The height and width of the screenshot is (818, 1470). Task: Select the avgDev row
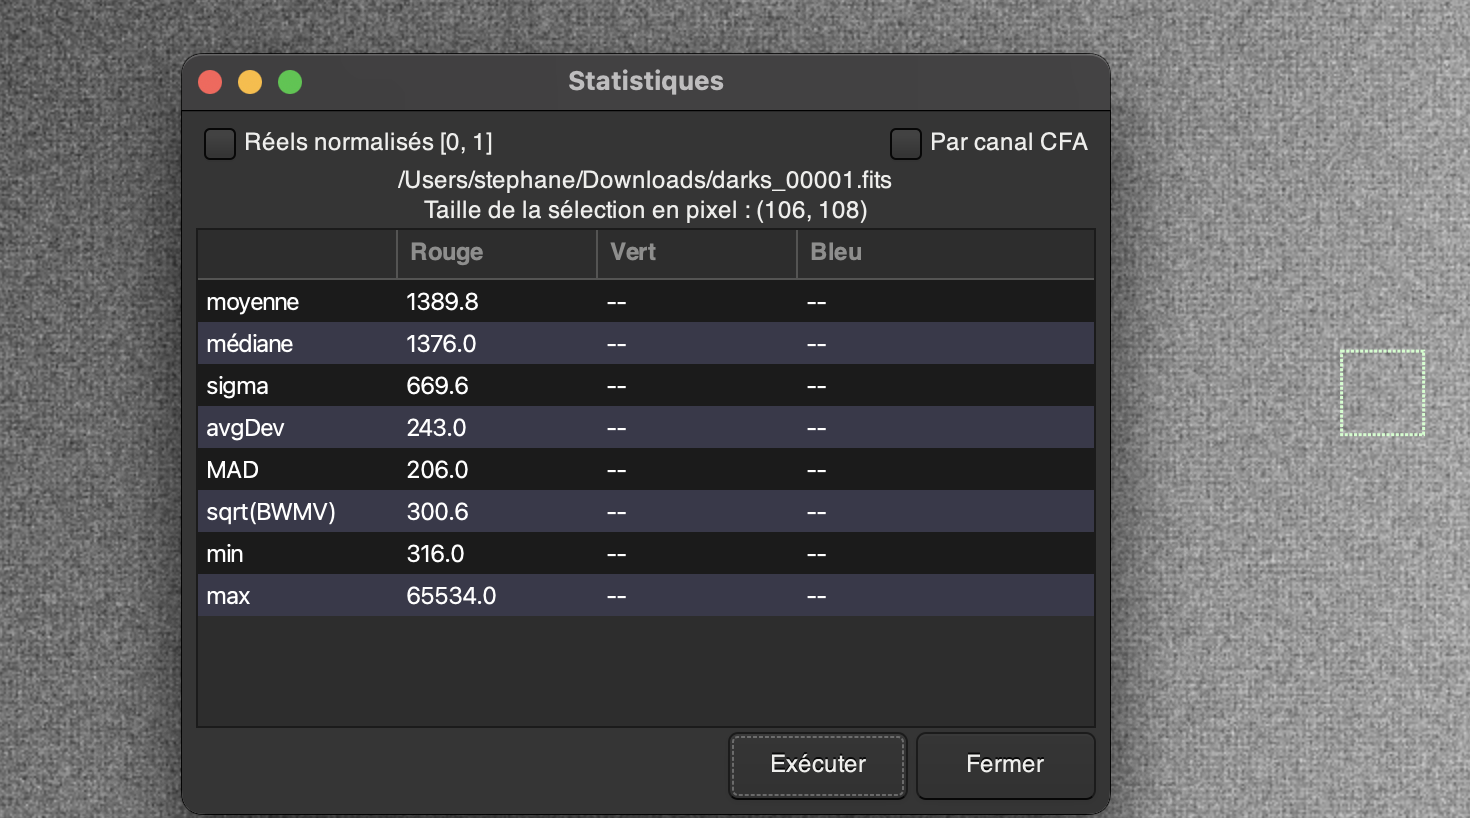[x=246, y=428]
